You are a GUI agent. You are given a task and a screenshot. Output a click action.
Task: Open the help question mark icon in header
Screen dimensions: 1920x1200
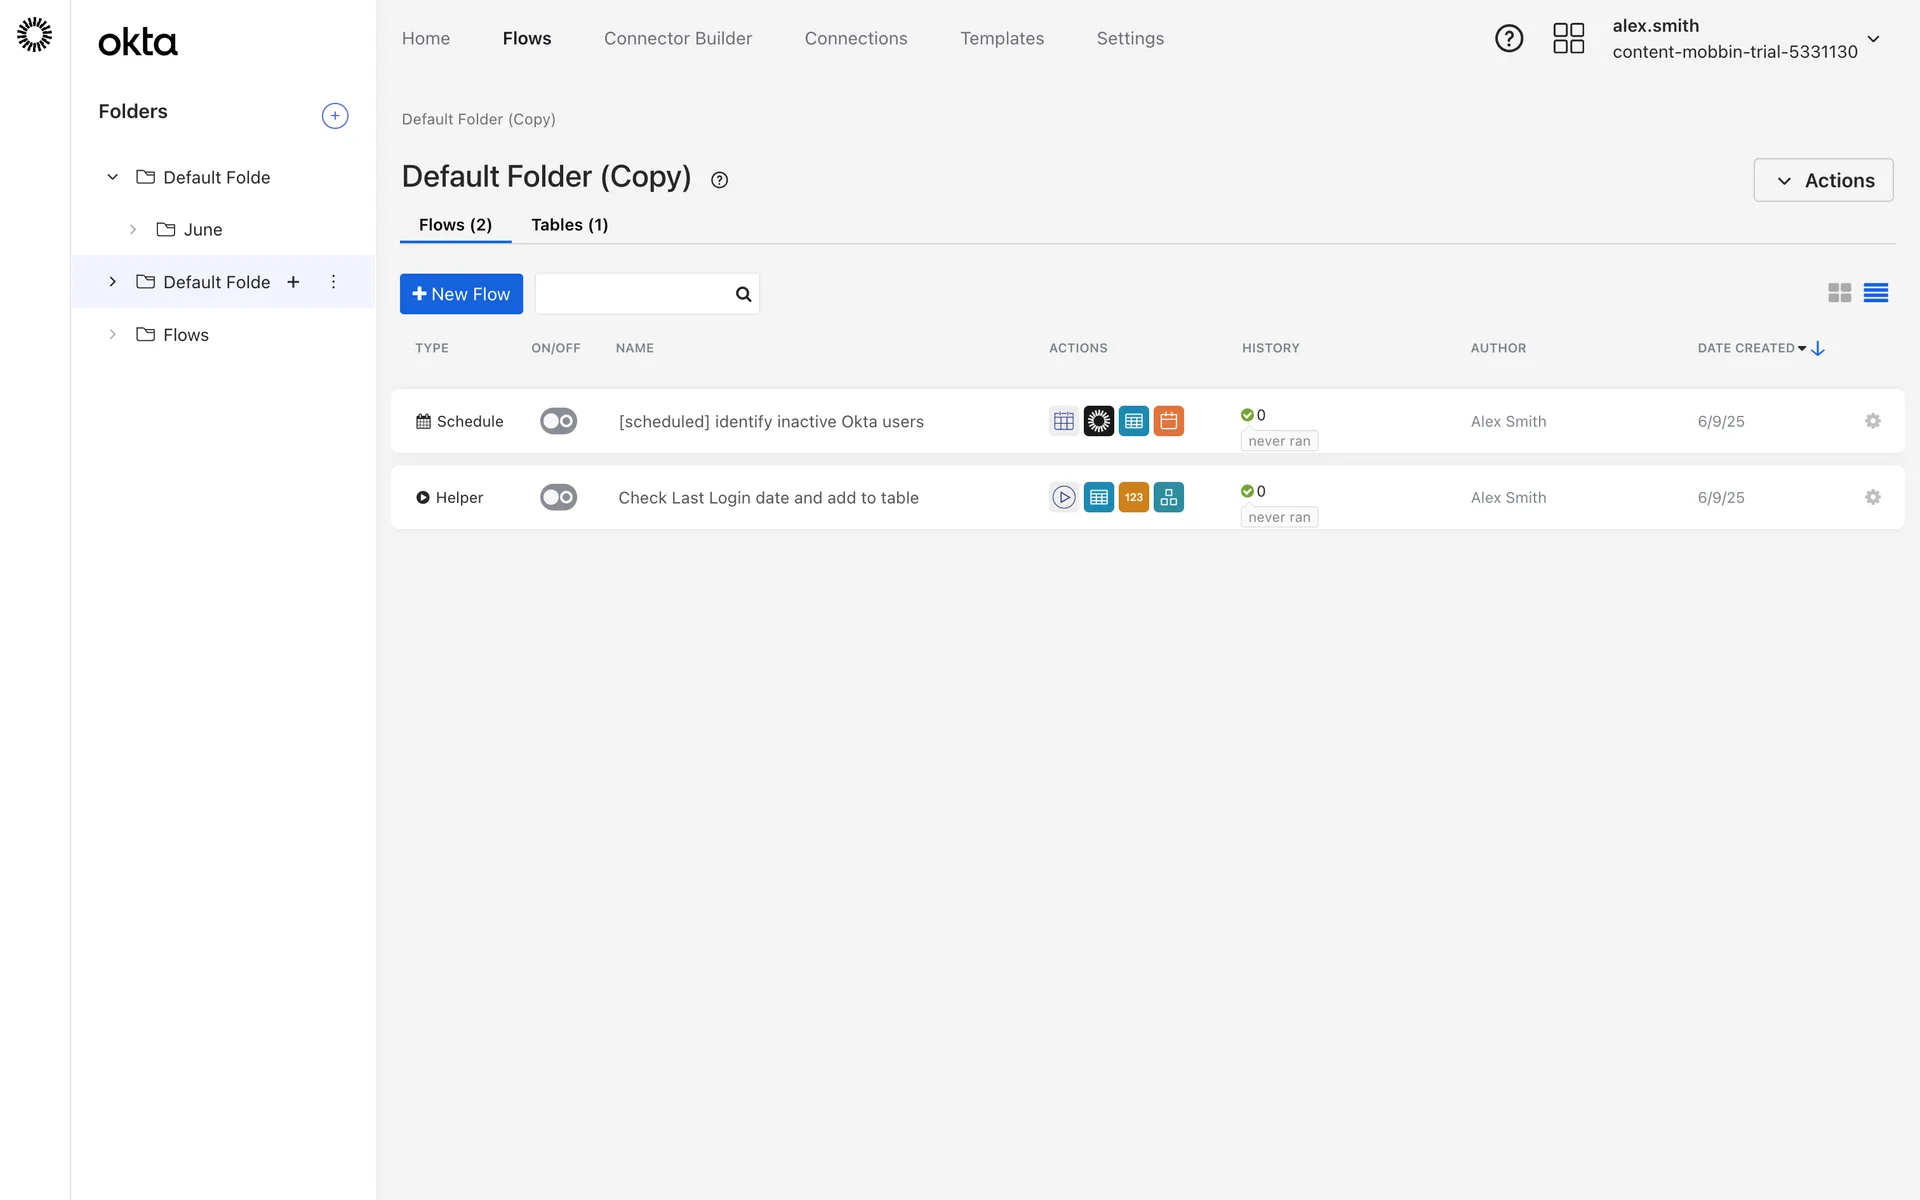point(1508,39)
